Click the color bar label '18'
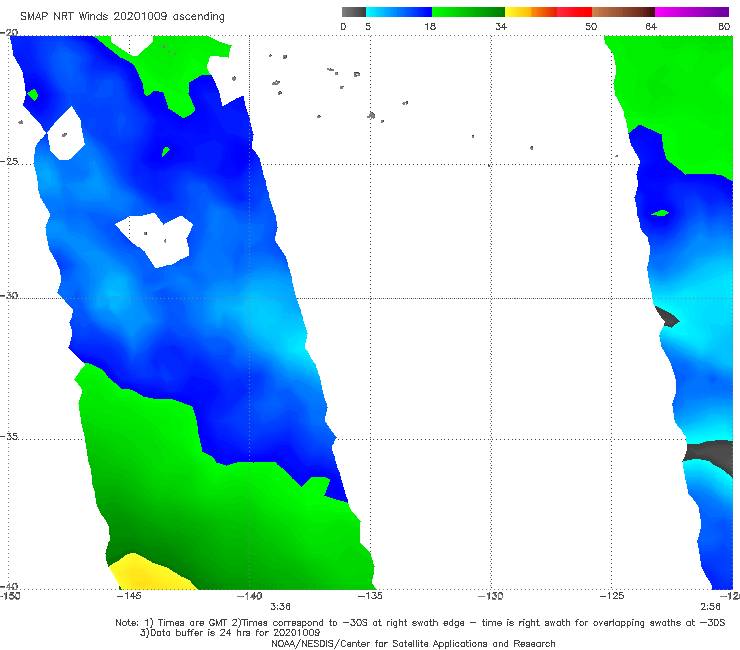This screenshot has width=740, height=650. pos(430,26)
